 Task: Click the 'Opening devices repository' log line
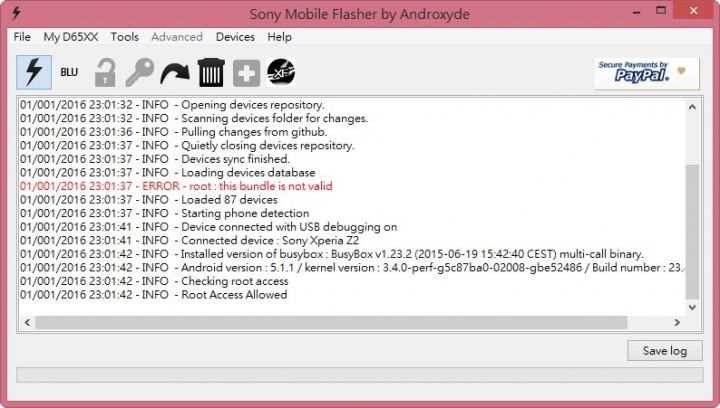click(x=172, y=105)
